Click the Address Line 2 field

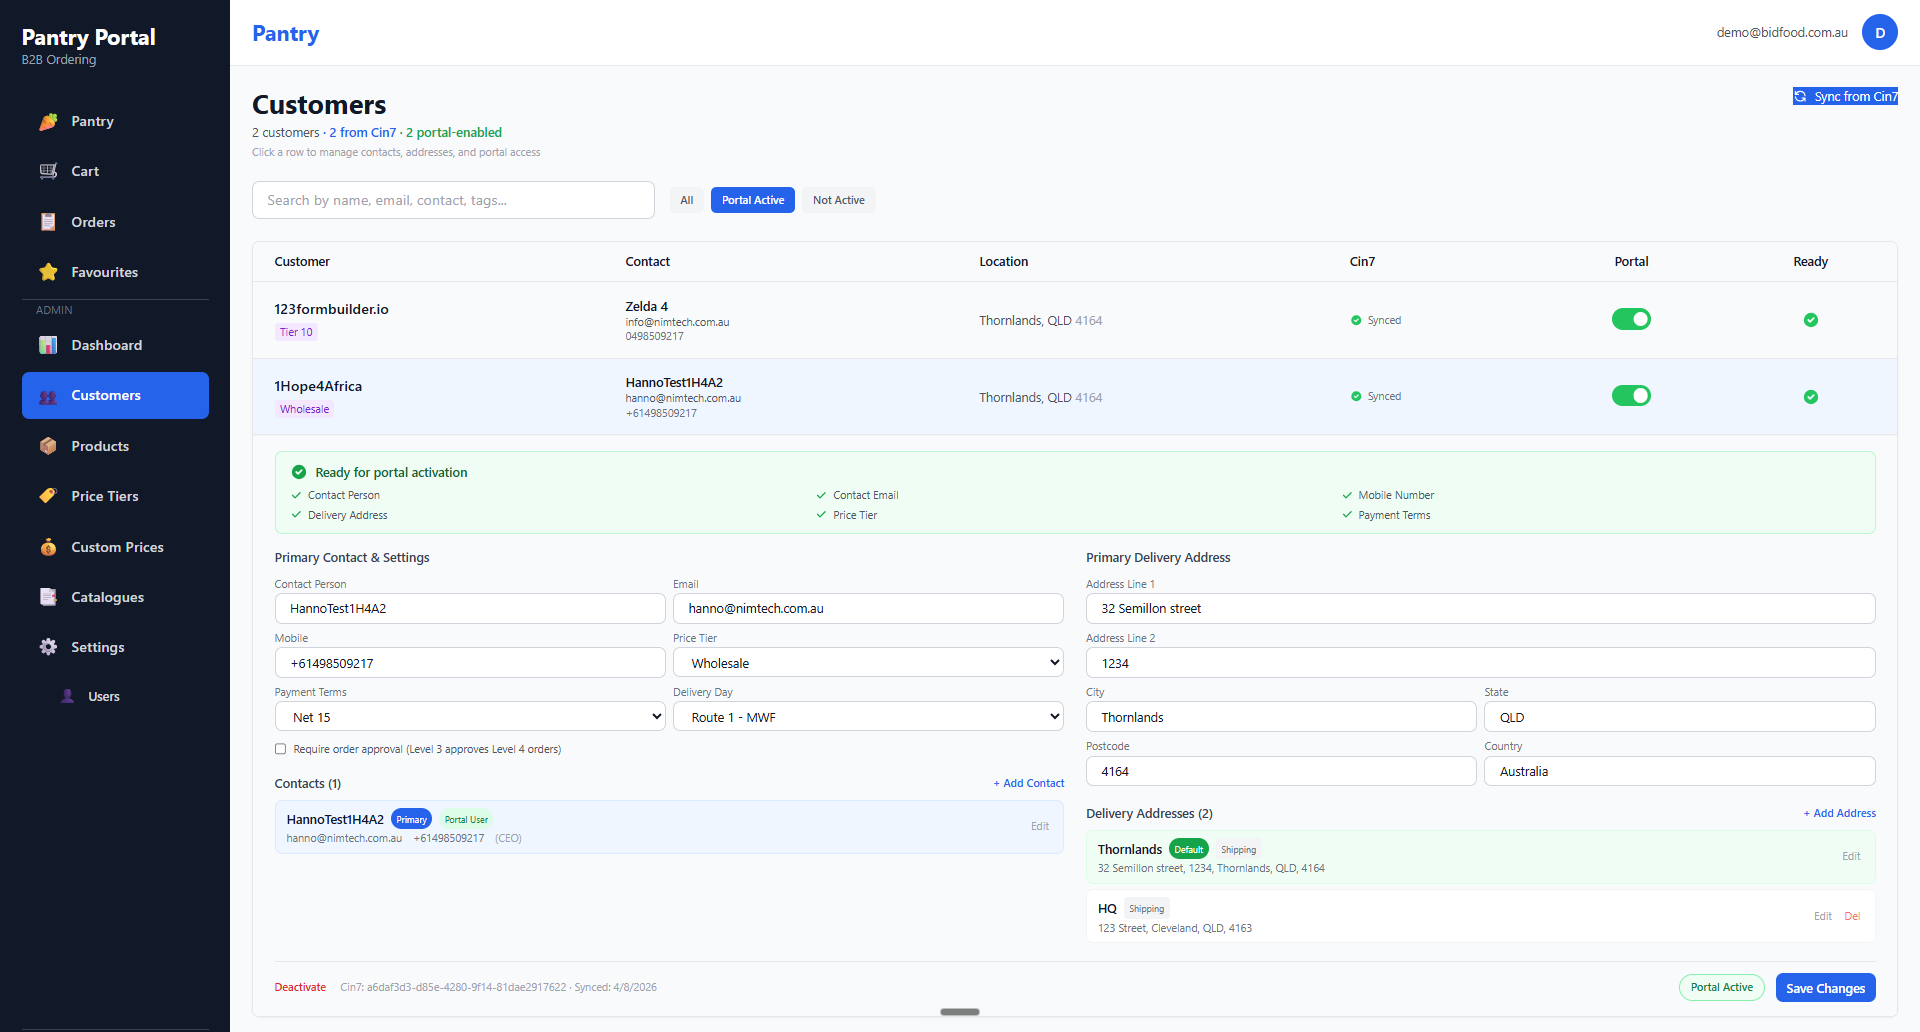[x=1480, y=663]
